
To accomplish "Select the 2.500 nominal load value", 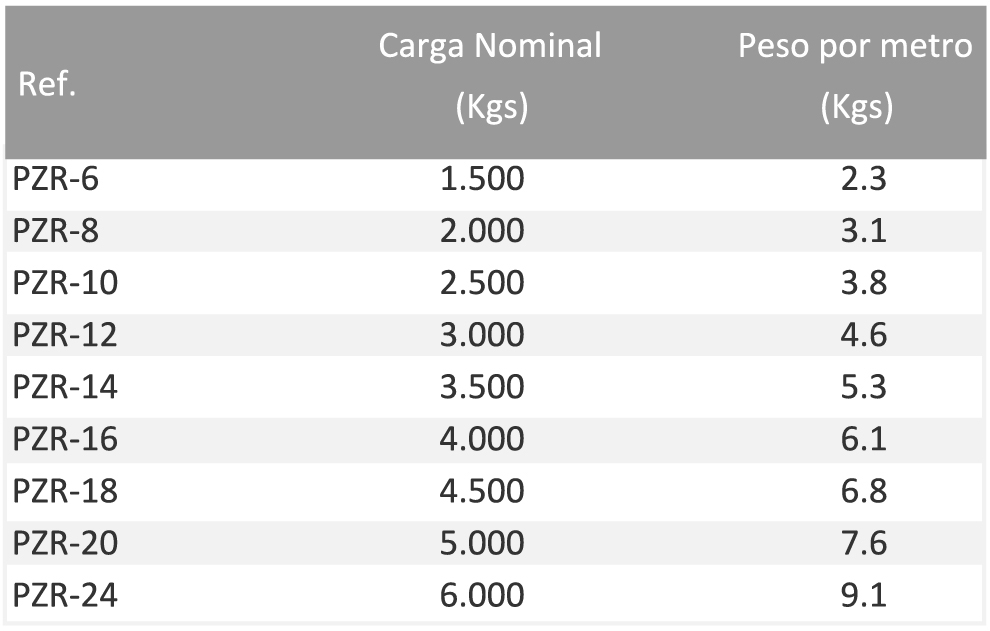I will click(x=482, y=282).
